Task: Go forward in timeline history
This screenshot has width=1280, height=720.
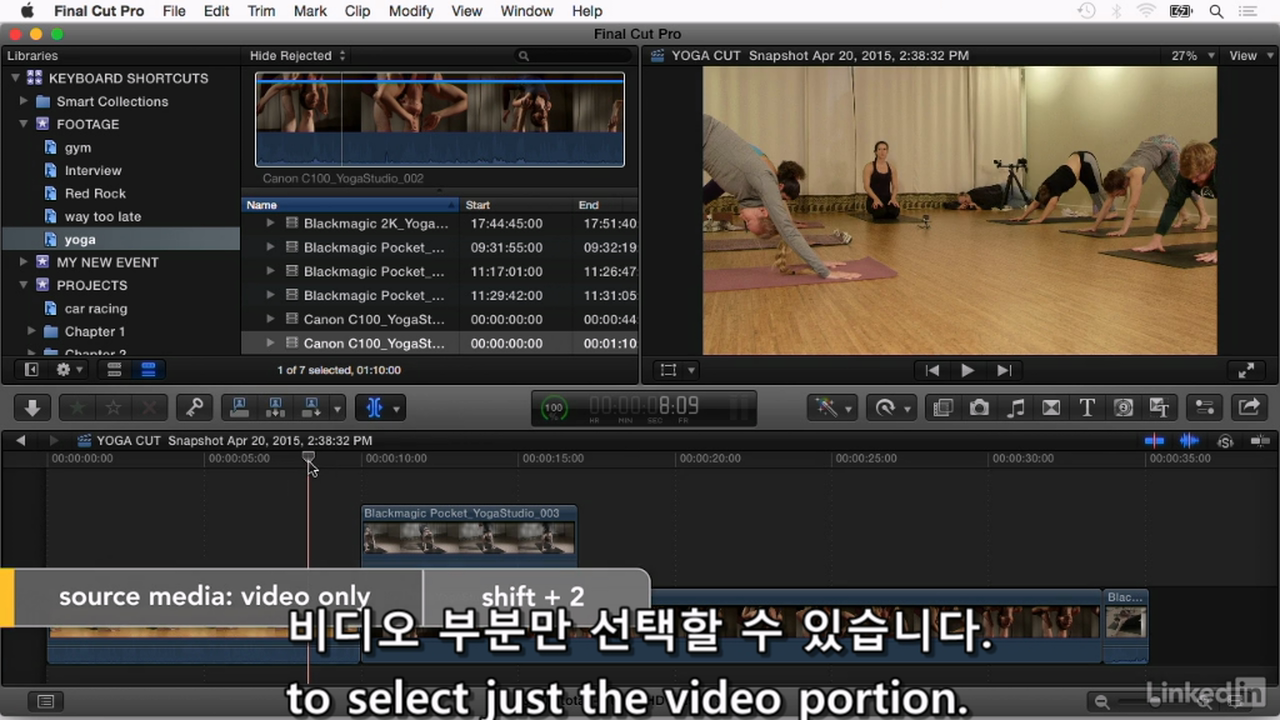Action: [54, 440]
